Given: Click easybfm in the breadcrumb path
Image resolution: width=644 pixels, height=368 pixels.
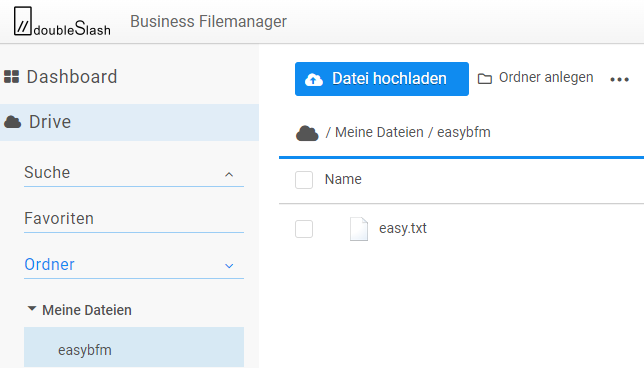Looking at the screenshot, I should [464, 133].
